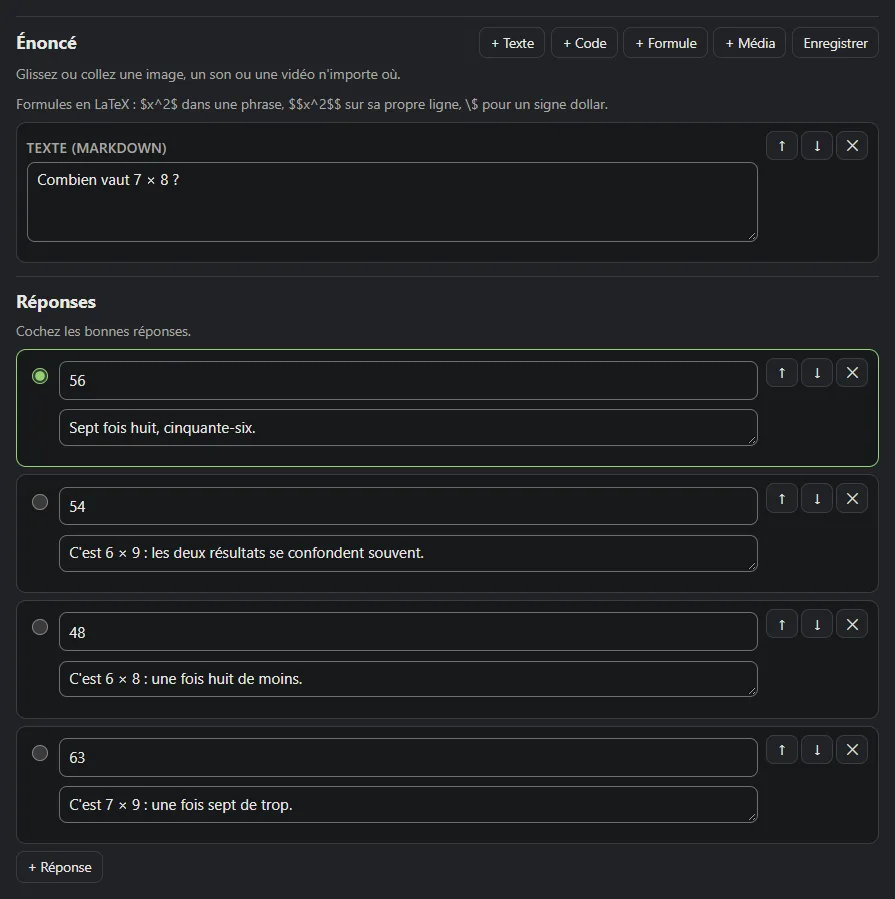This screenshot has height=899, width=895.
Task: Move answer 54 up
Action: pos(781,499)
